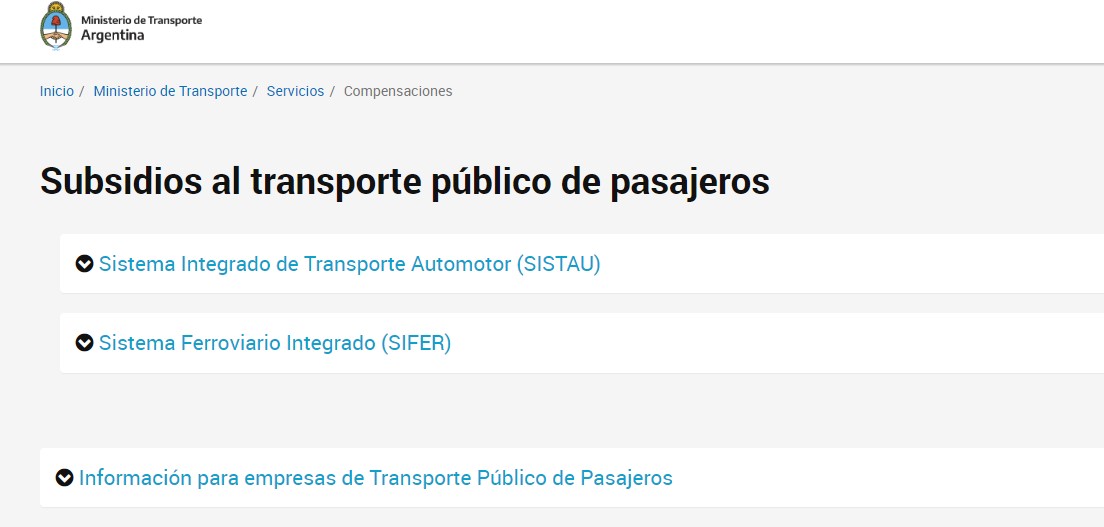The image size is (1104, 527).
Task: Click the Argentina text in the header logo
Action: click(113, 35)
